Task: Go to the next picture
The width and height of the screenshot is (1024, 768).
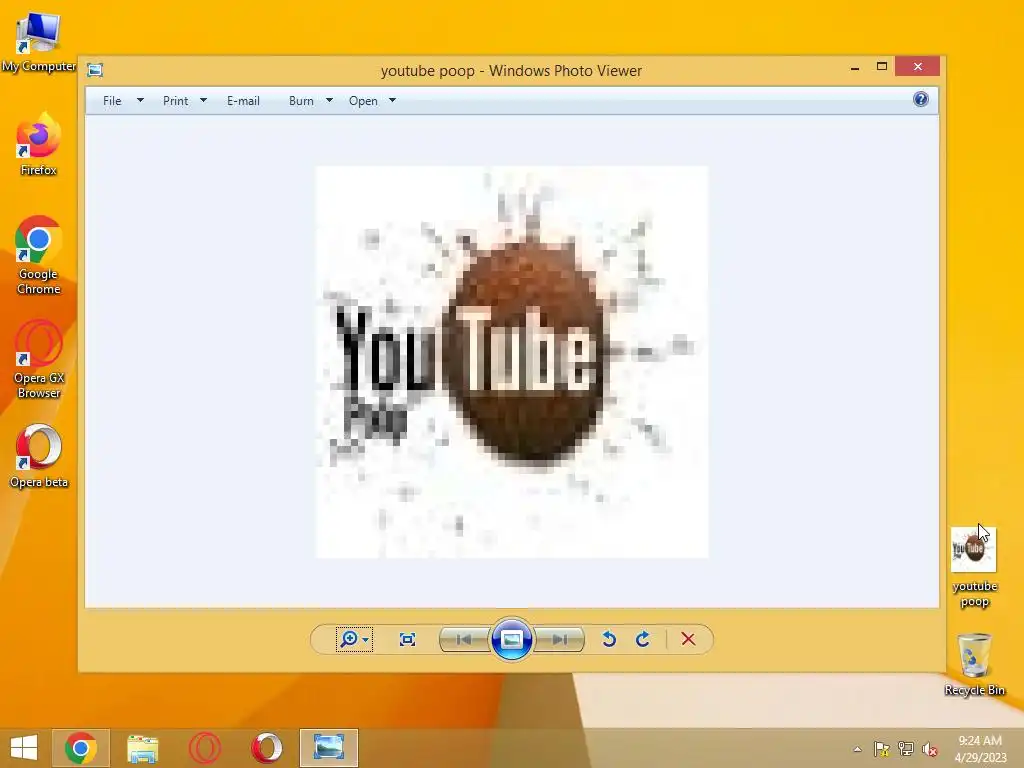Action: pos(559,639)
